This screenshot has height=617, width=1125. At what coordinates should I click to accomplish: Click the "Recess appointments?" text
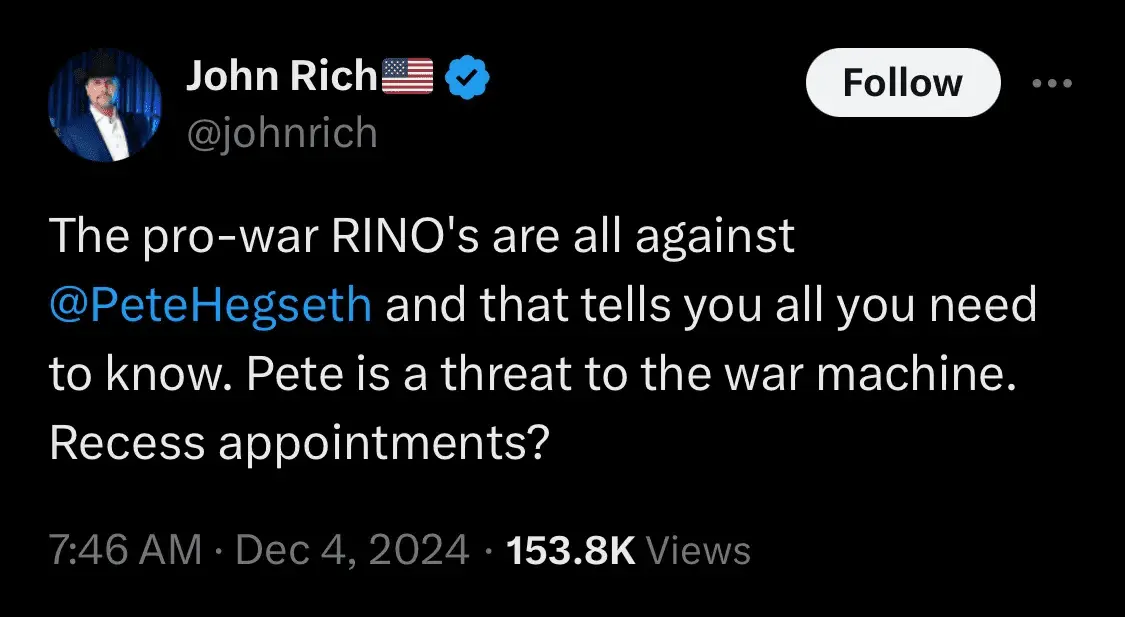pyautogui.click(x=300, y=441)
